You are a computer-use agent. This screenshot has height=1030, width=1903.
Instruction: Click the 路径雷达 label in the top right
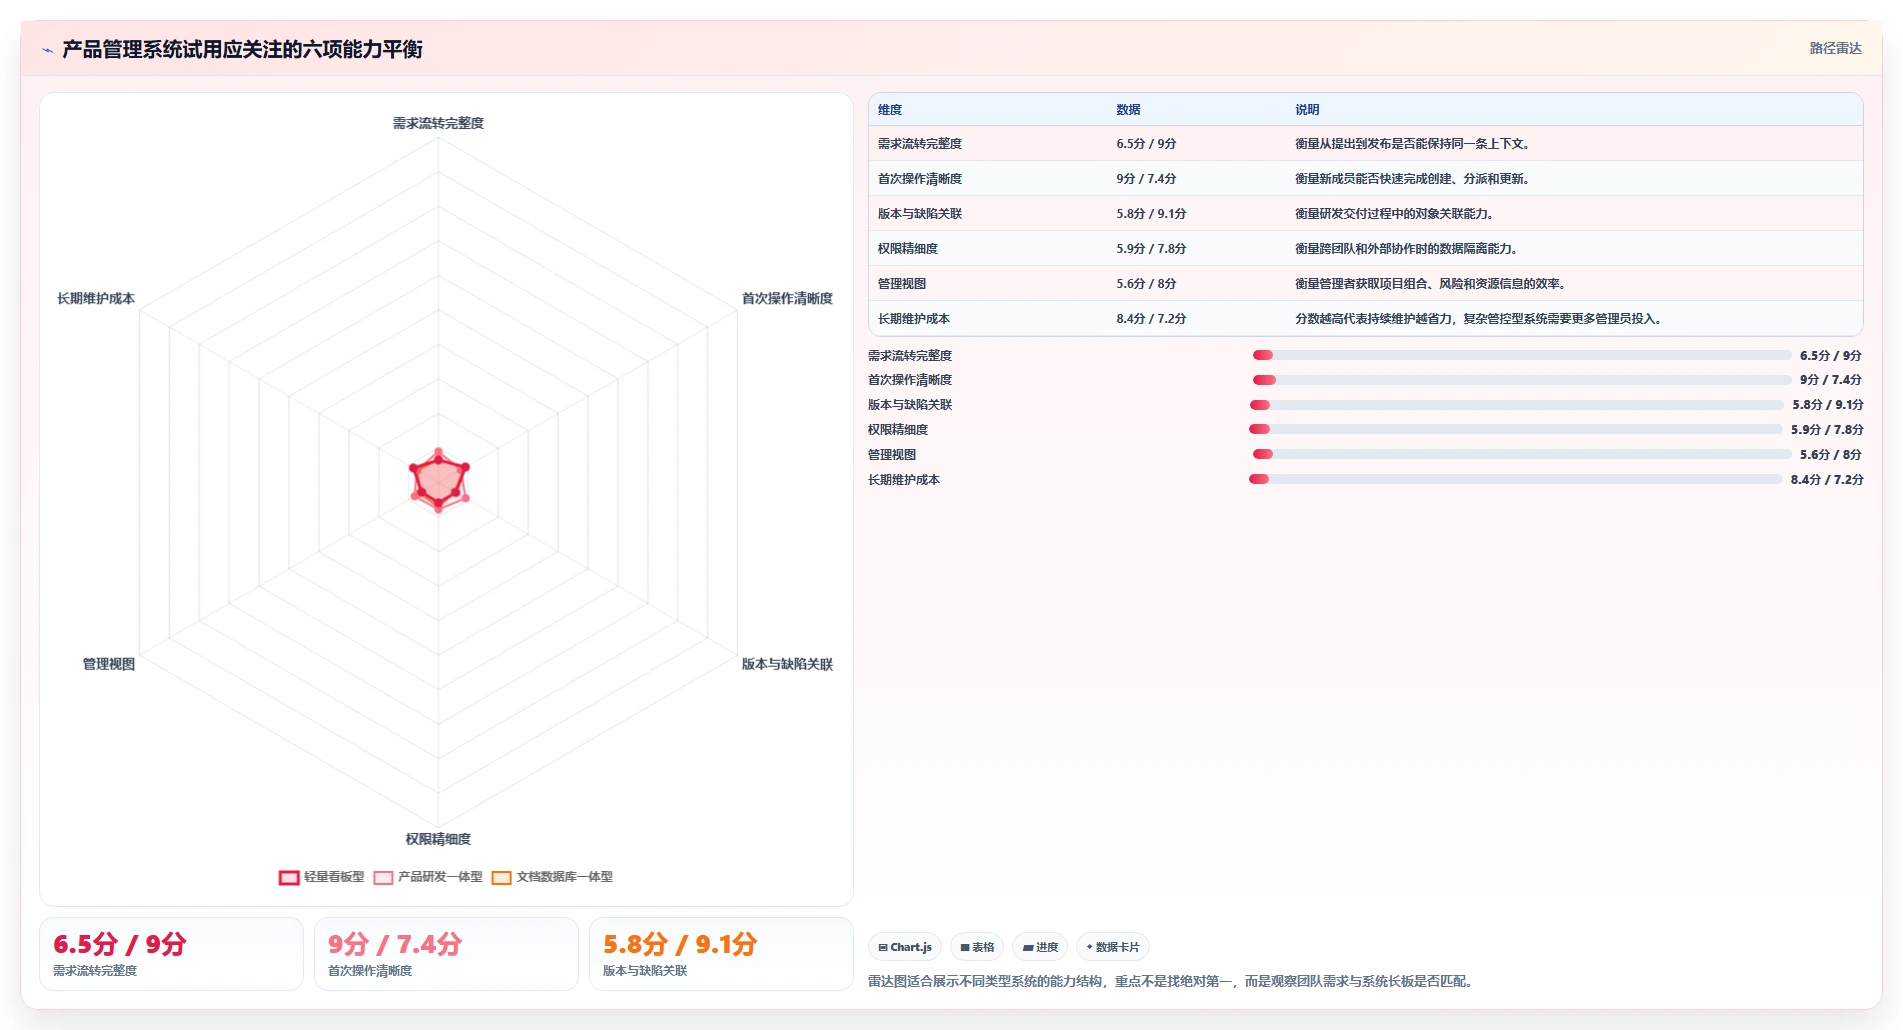(x=1835, y=48)
